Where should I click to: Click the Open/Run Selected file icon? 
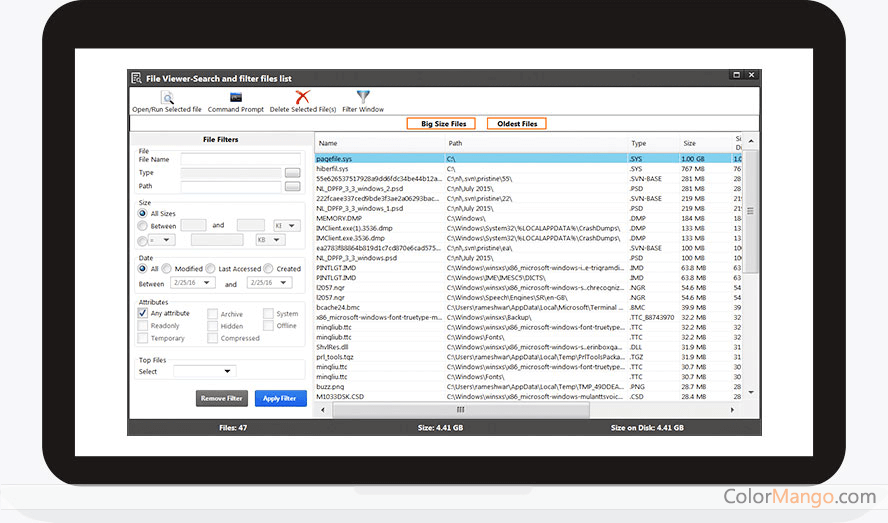pos(167,97)
